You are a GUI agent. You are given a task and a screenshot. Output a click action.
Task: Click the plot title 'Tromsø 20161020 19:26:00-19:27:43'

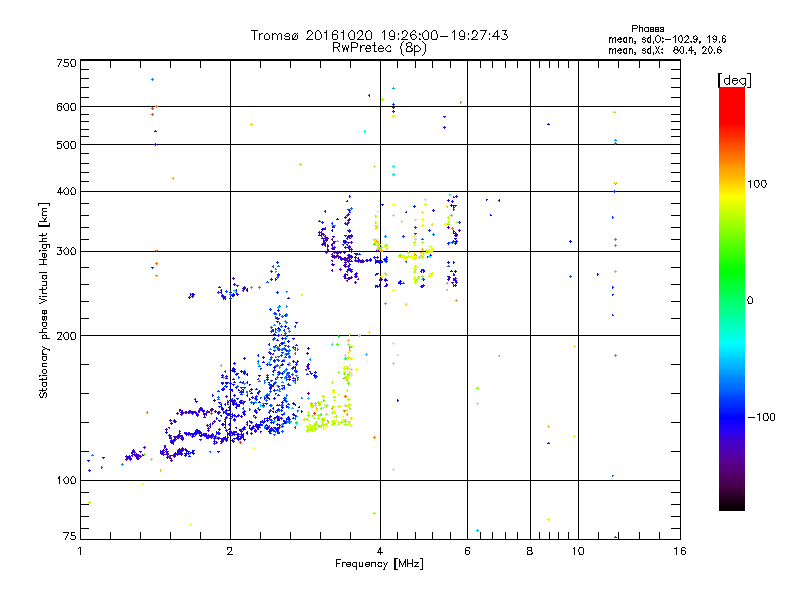coord(379,35)
